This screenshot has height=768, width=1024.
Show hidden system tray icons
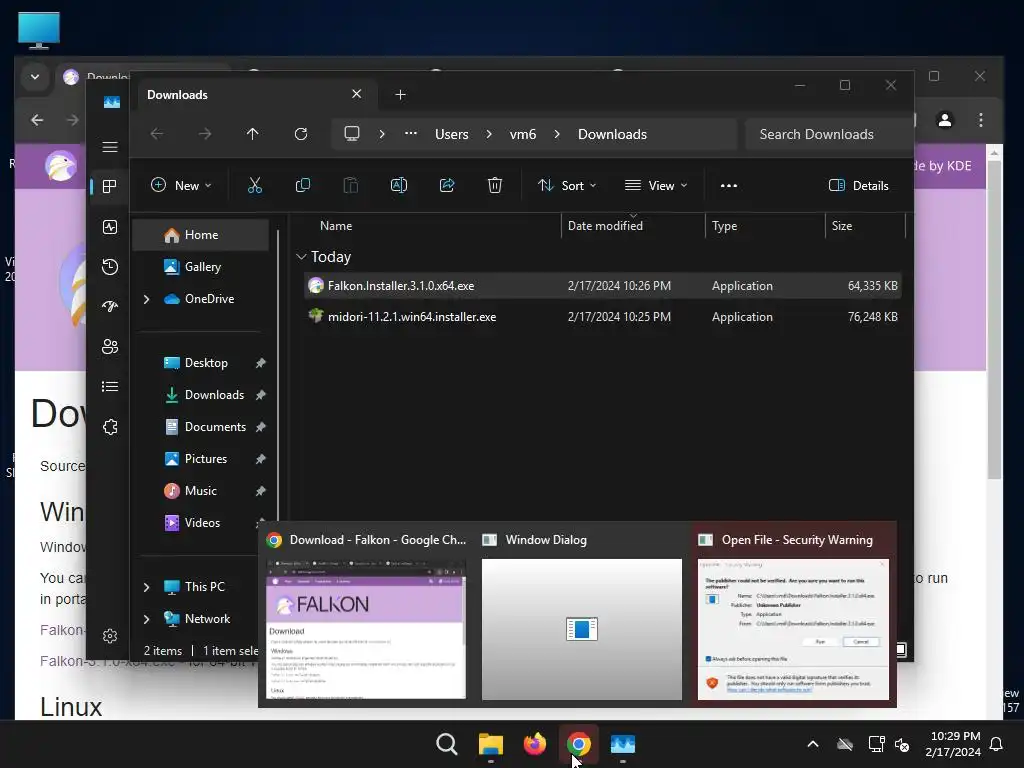813,744
